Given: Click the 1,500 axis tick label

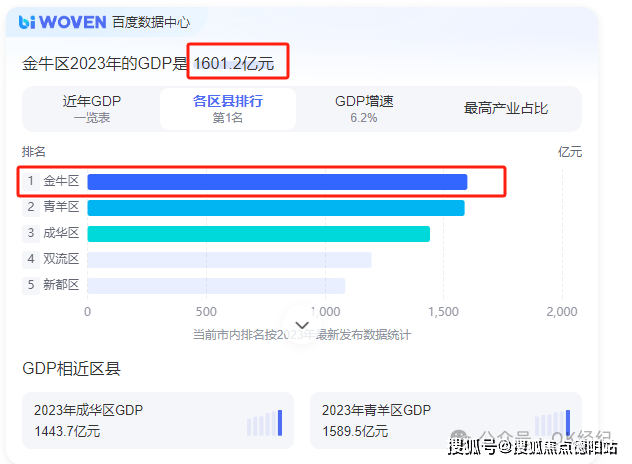Looking at the screenshot, I should point(443,312).
